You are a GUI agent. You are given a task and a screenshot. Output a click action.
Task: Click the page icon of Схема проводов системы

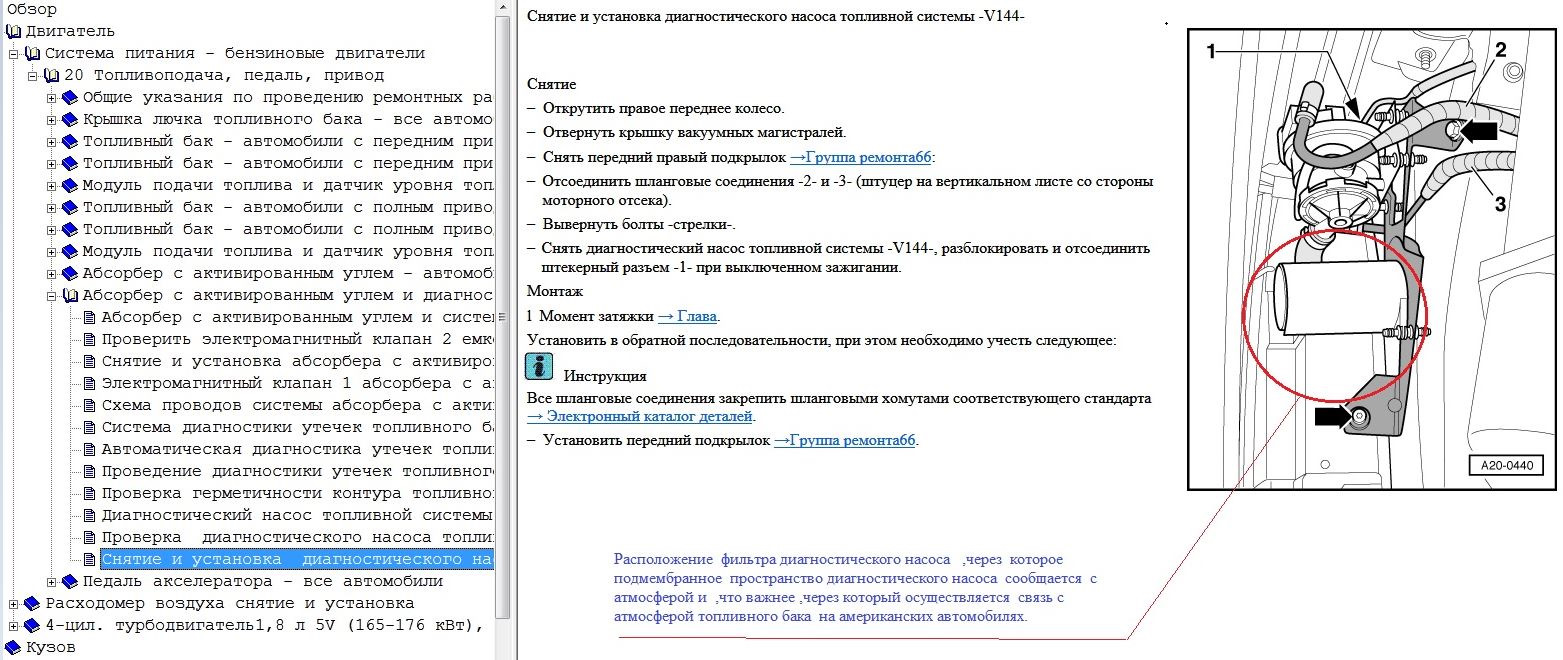90,406
